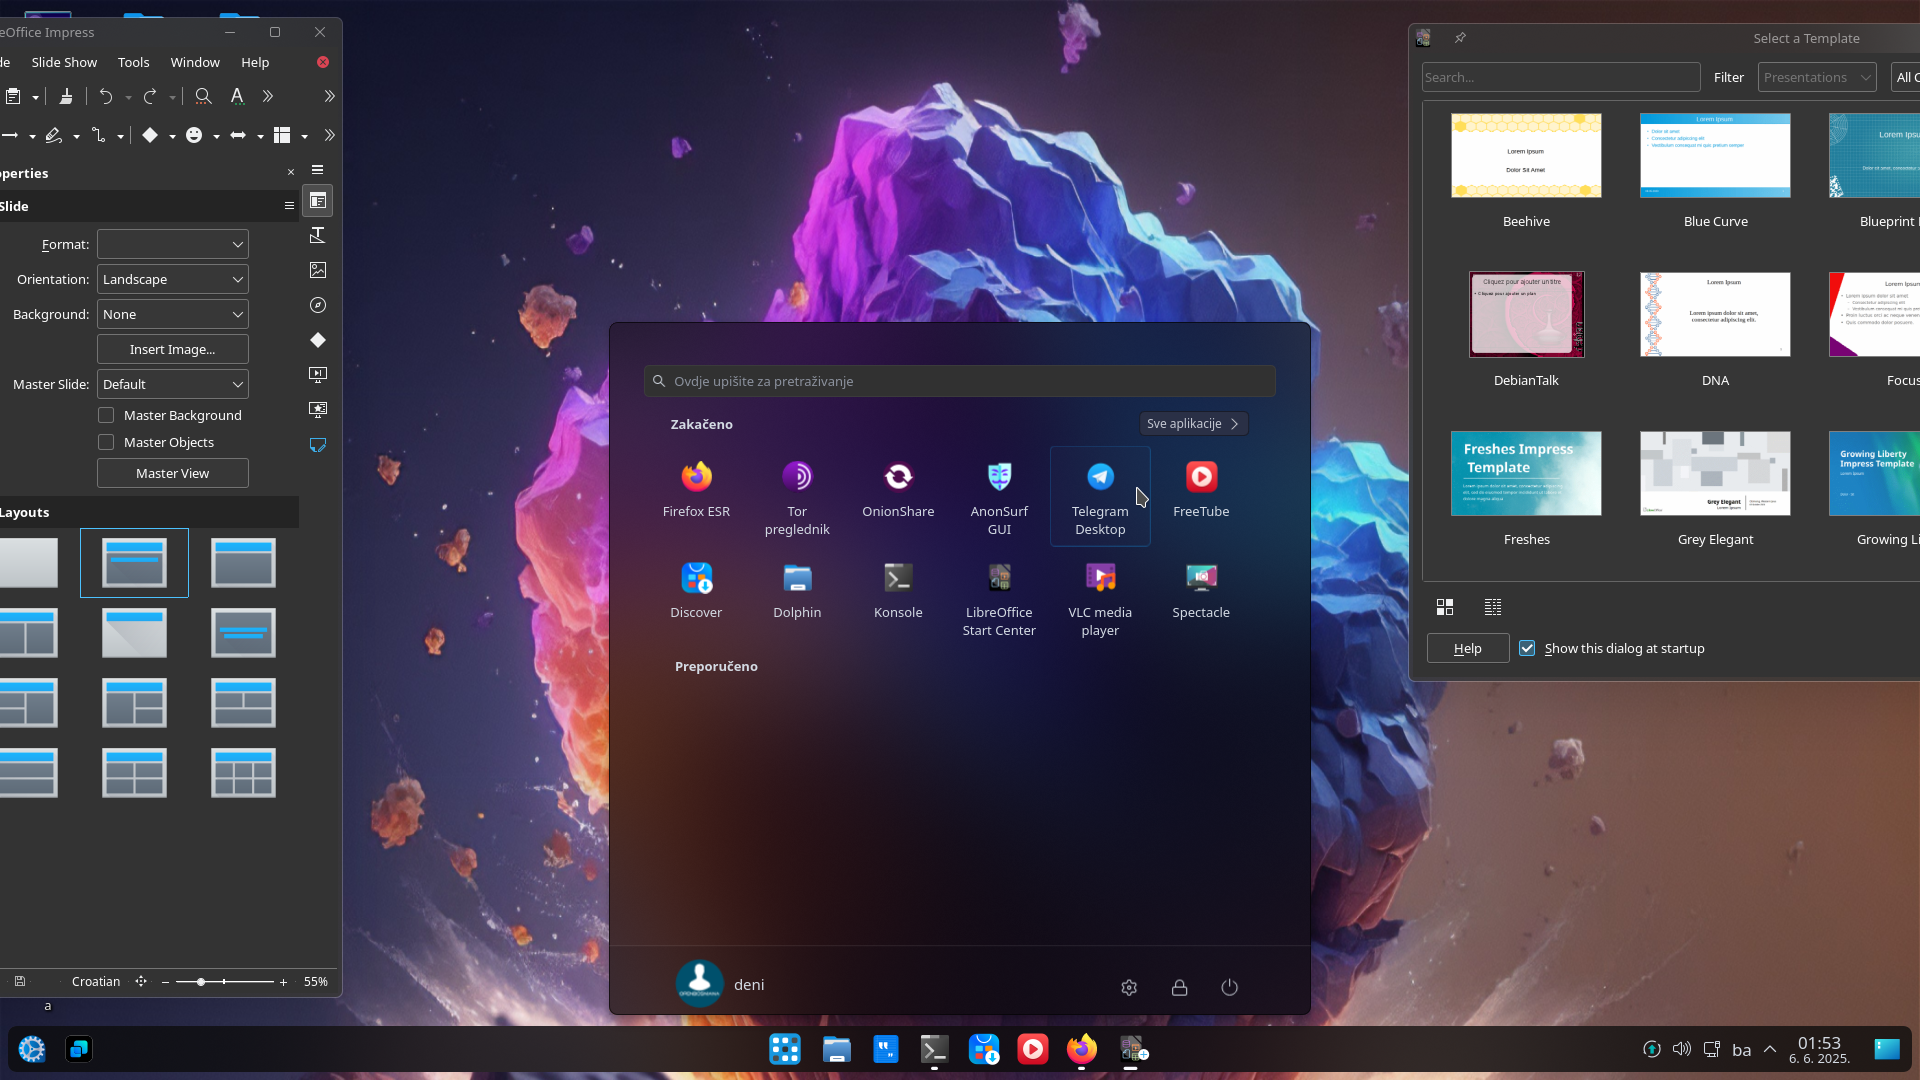Screen dimensions: 1920x1080
Task: Open Find & Replace magnifier icon in Impress
Action: pyautogui.click(x=203, y=96)
